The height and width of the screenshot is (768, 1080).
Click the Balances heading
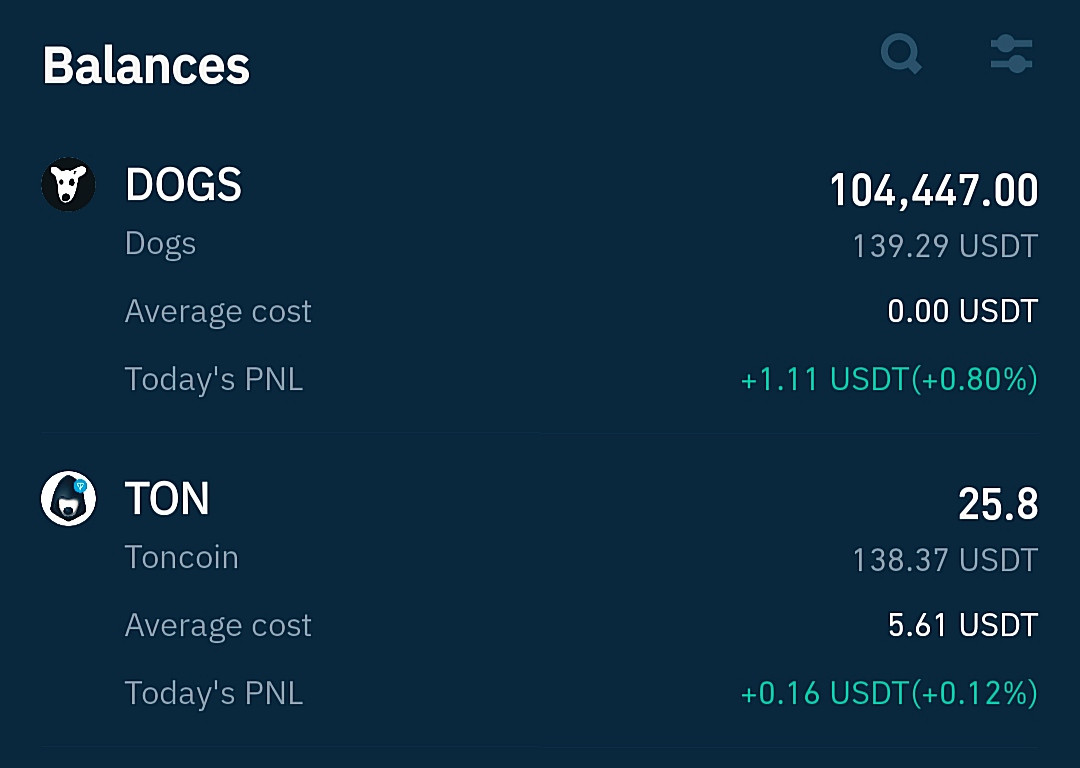point(146,66)
